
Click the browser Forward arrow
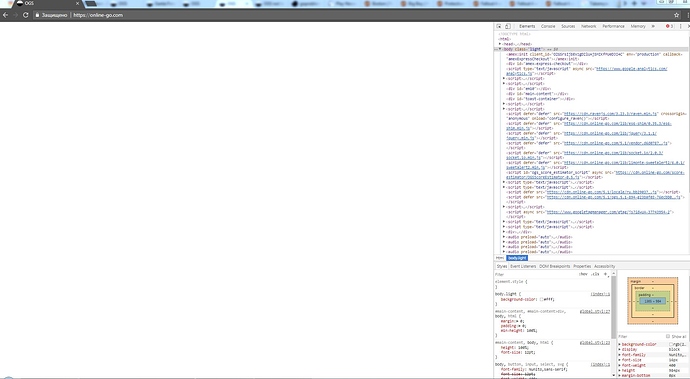pos(15,15)
